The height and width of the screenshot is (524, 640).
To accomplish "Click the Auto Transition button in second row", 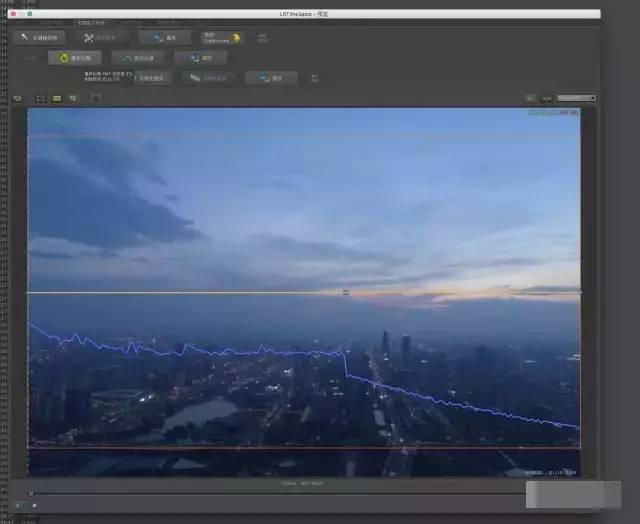I will pos(138,58).
